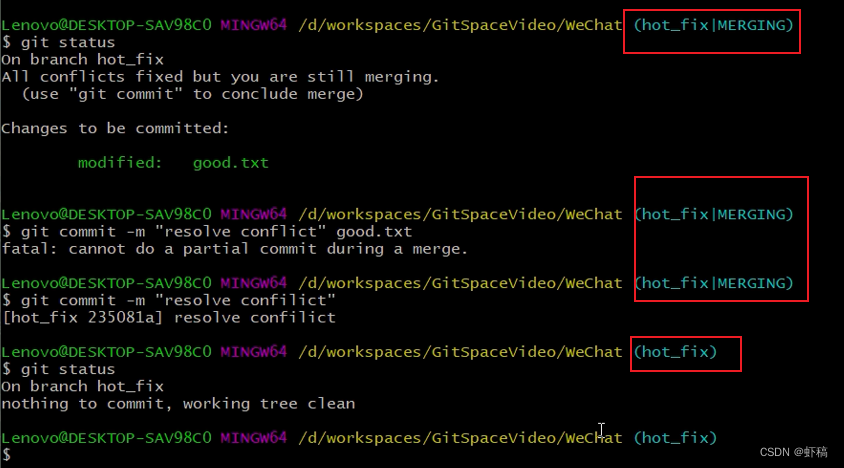Viewport: 844px width, 468px height.
Task: Click the green file name "good.txt" in the status output
Action: tap(230, 163)
